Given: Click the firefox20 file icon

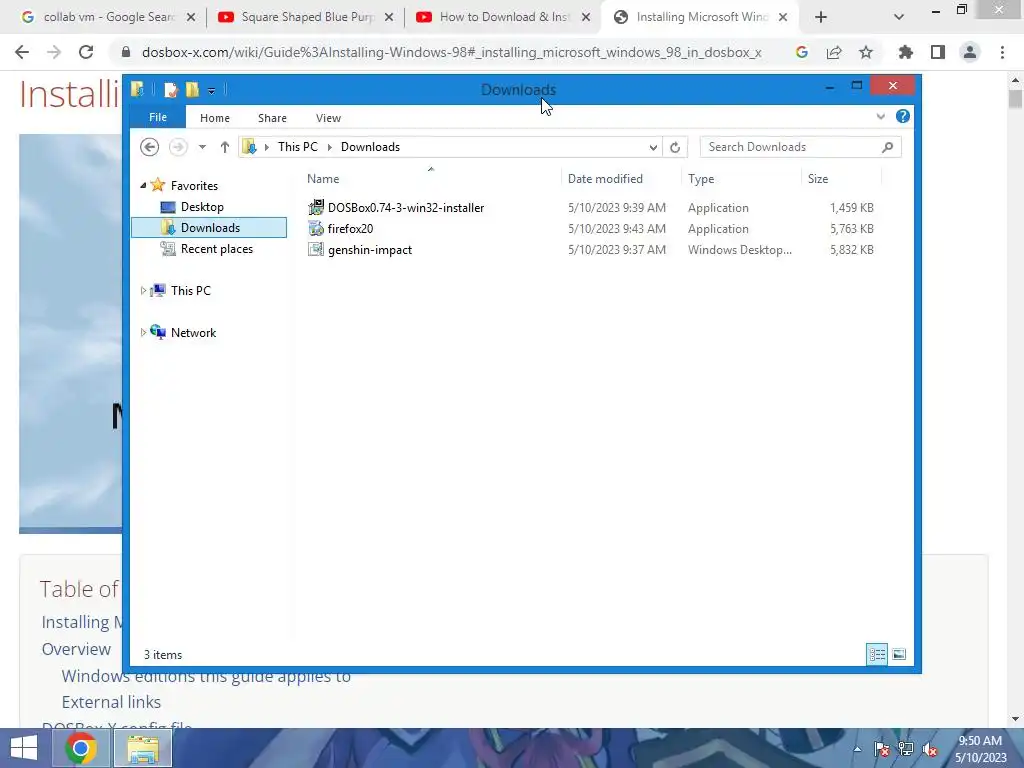Looking at the screenshot, I should pos(316,229).
